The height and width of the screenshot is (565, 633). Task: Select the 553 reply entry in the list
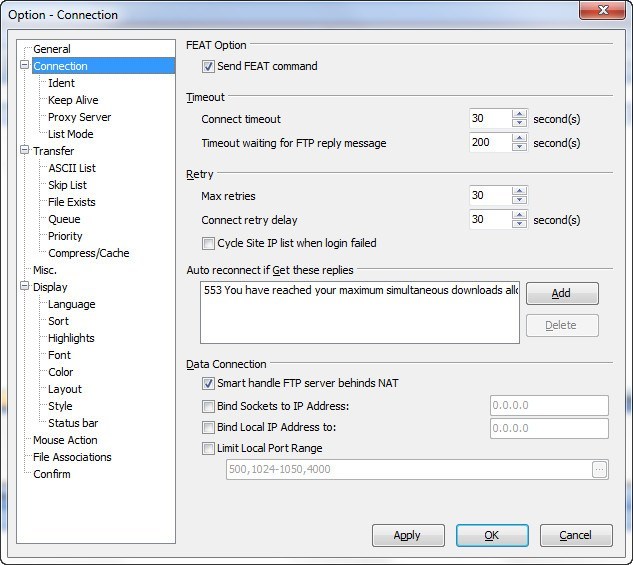point(360,290)
